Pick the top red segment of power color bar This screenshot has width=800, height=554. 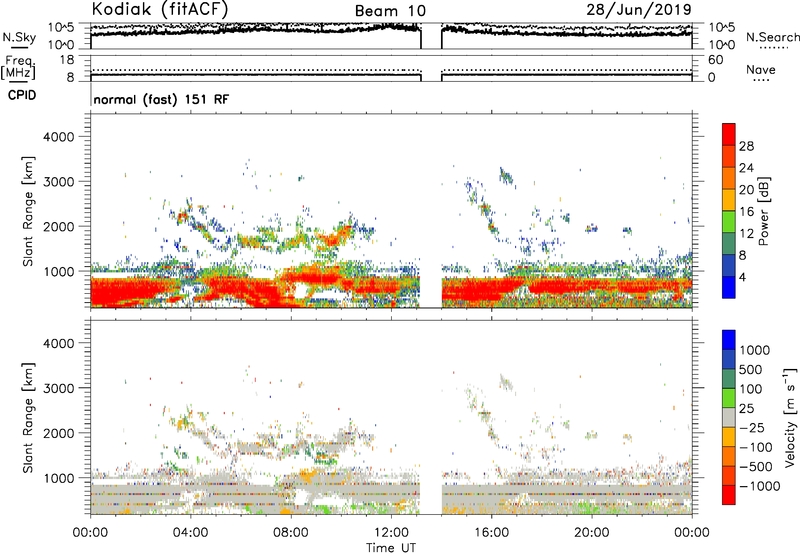[x=729, y=134]
